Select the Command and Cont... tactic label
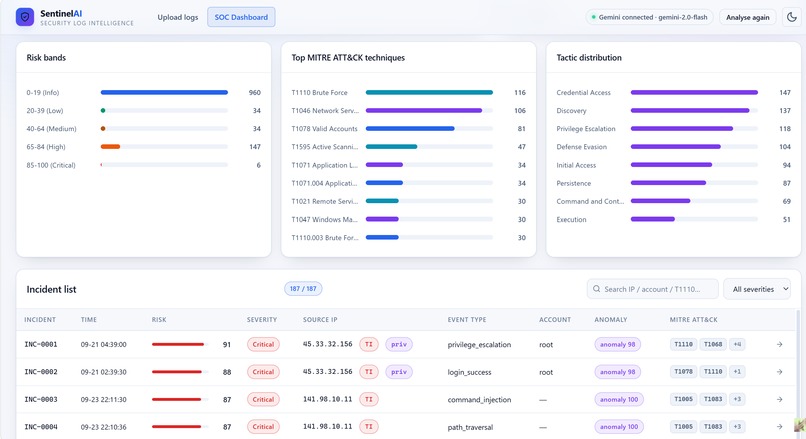 coord(590,202)
